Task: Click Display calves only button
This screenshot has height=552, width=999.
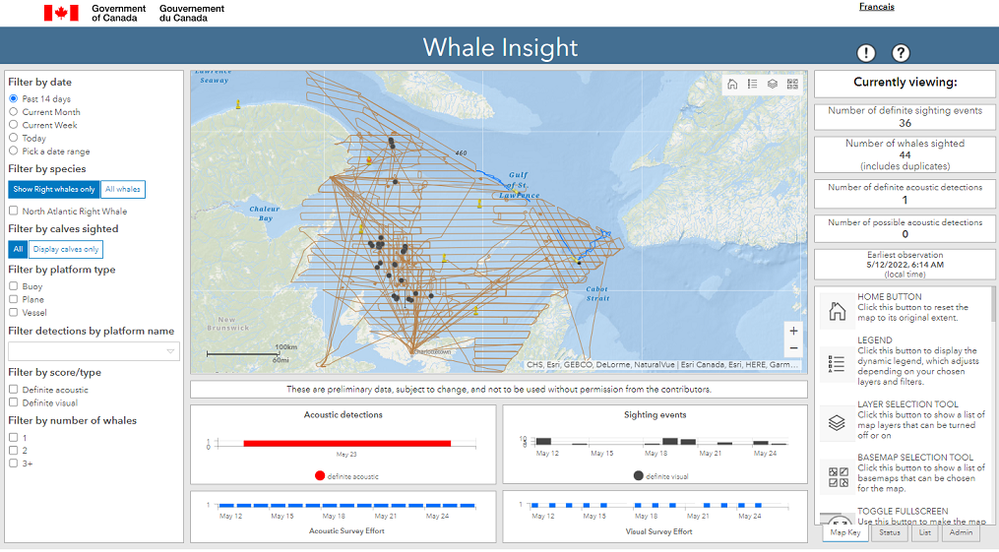Action: click(x=66, y=249)
